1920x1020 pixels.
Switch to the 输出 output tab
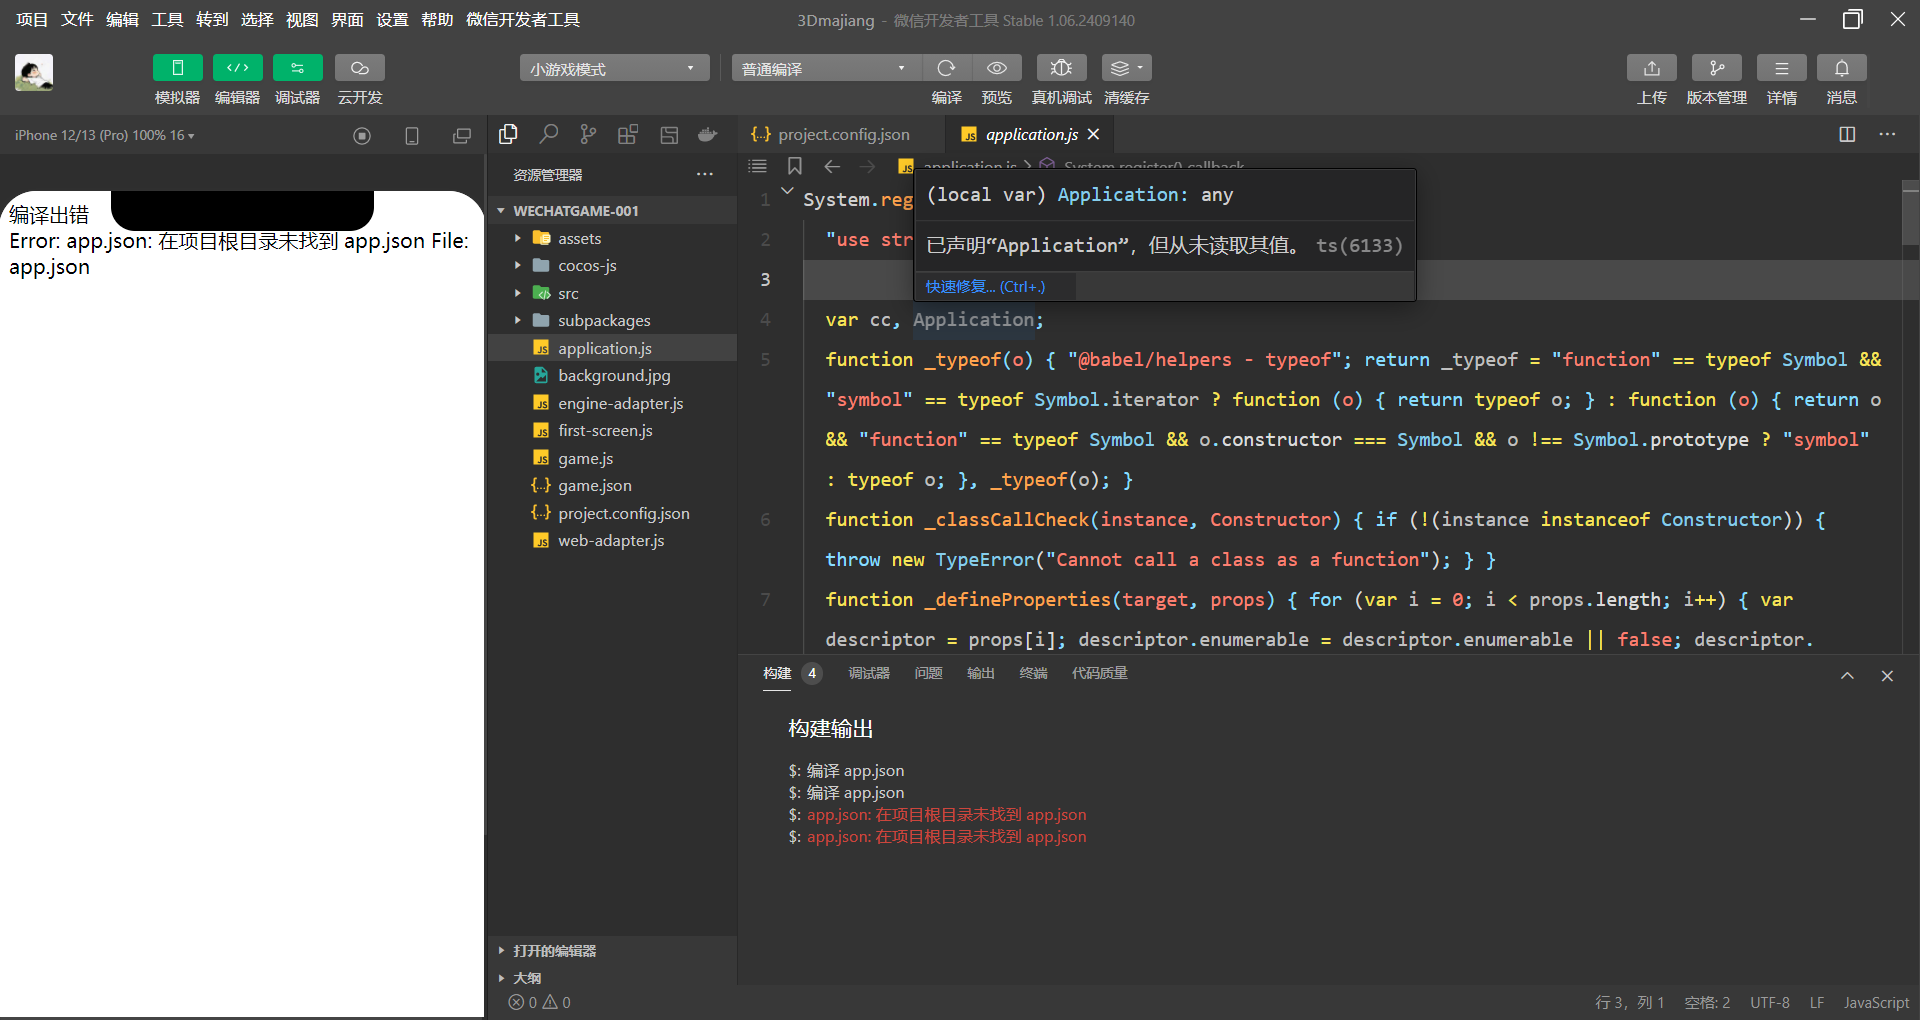pos(981,673)
